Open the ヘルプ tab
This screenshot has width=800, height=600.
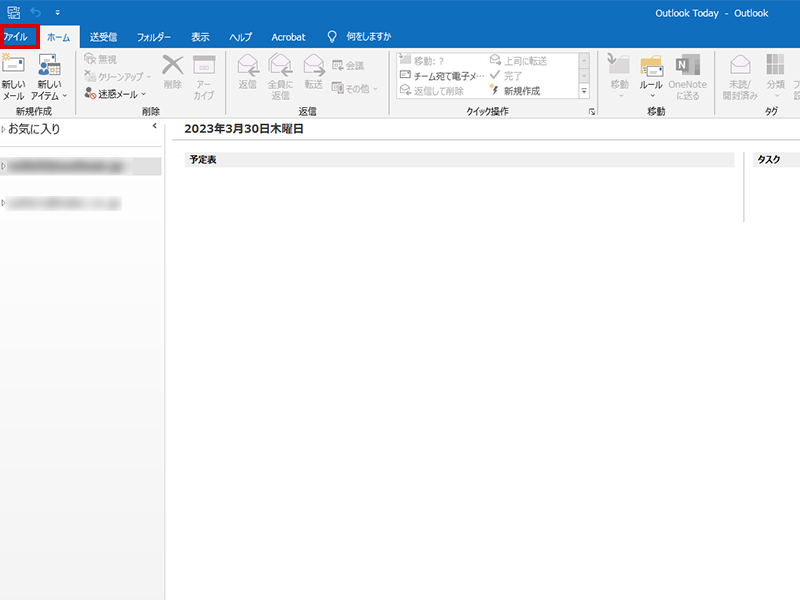tap(240, 37)
